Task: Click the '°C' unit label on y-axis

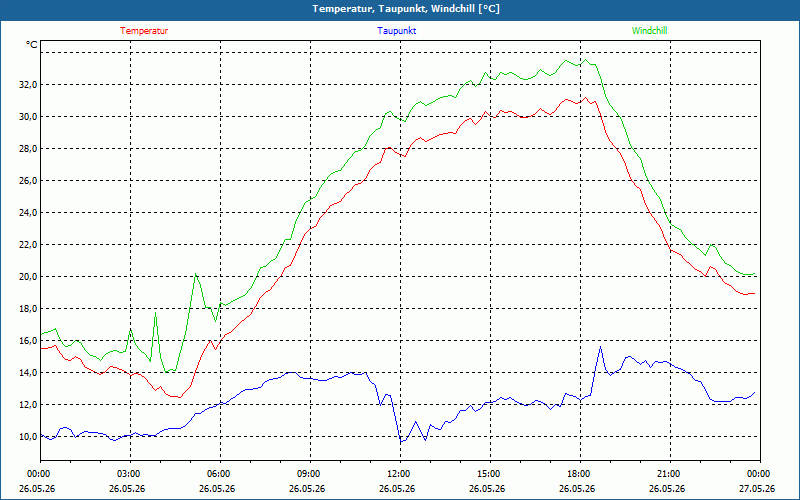Action: tap(32, 45)
